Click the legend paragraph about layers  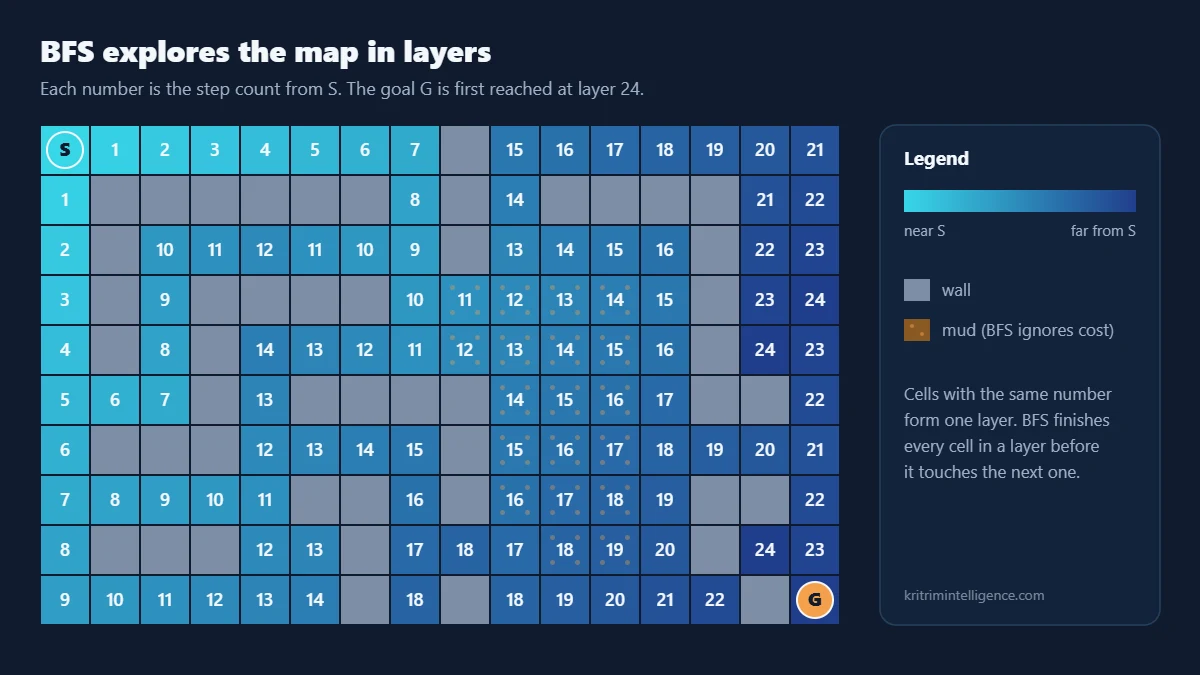pos(1007,433)
